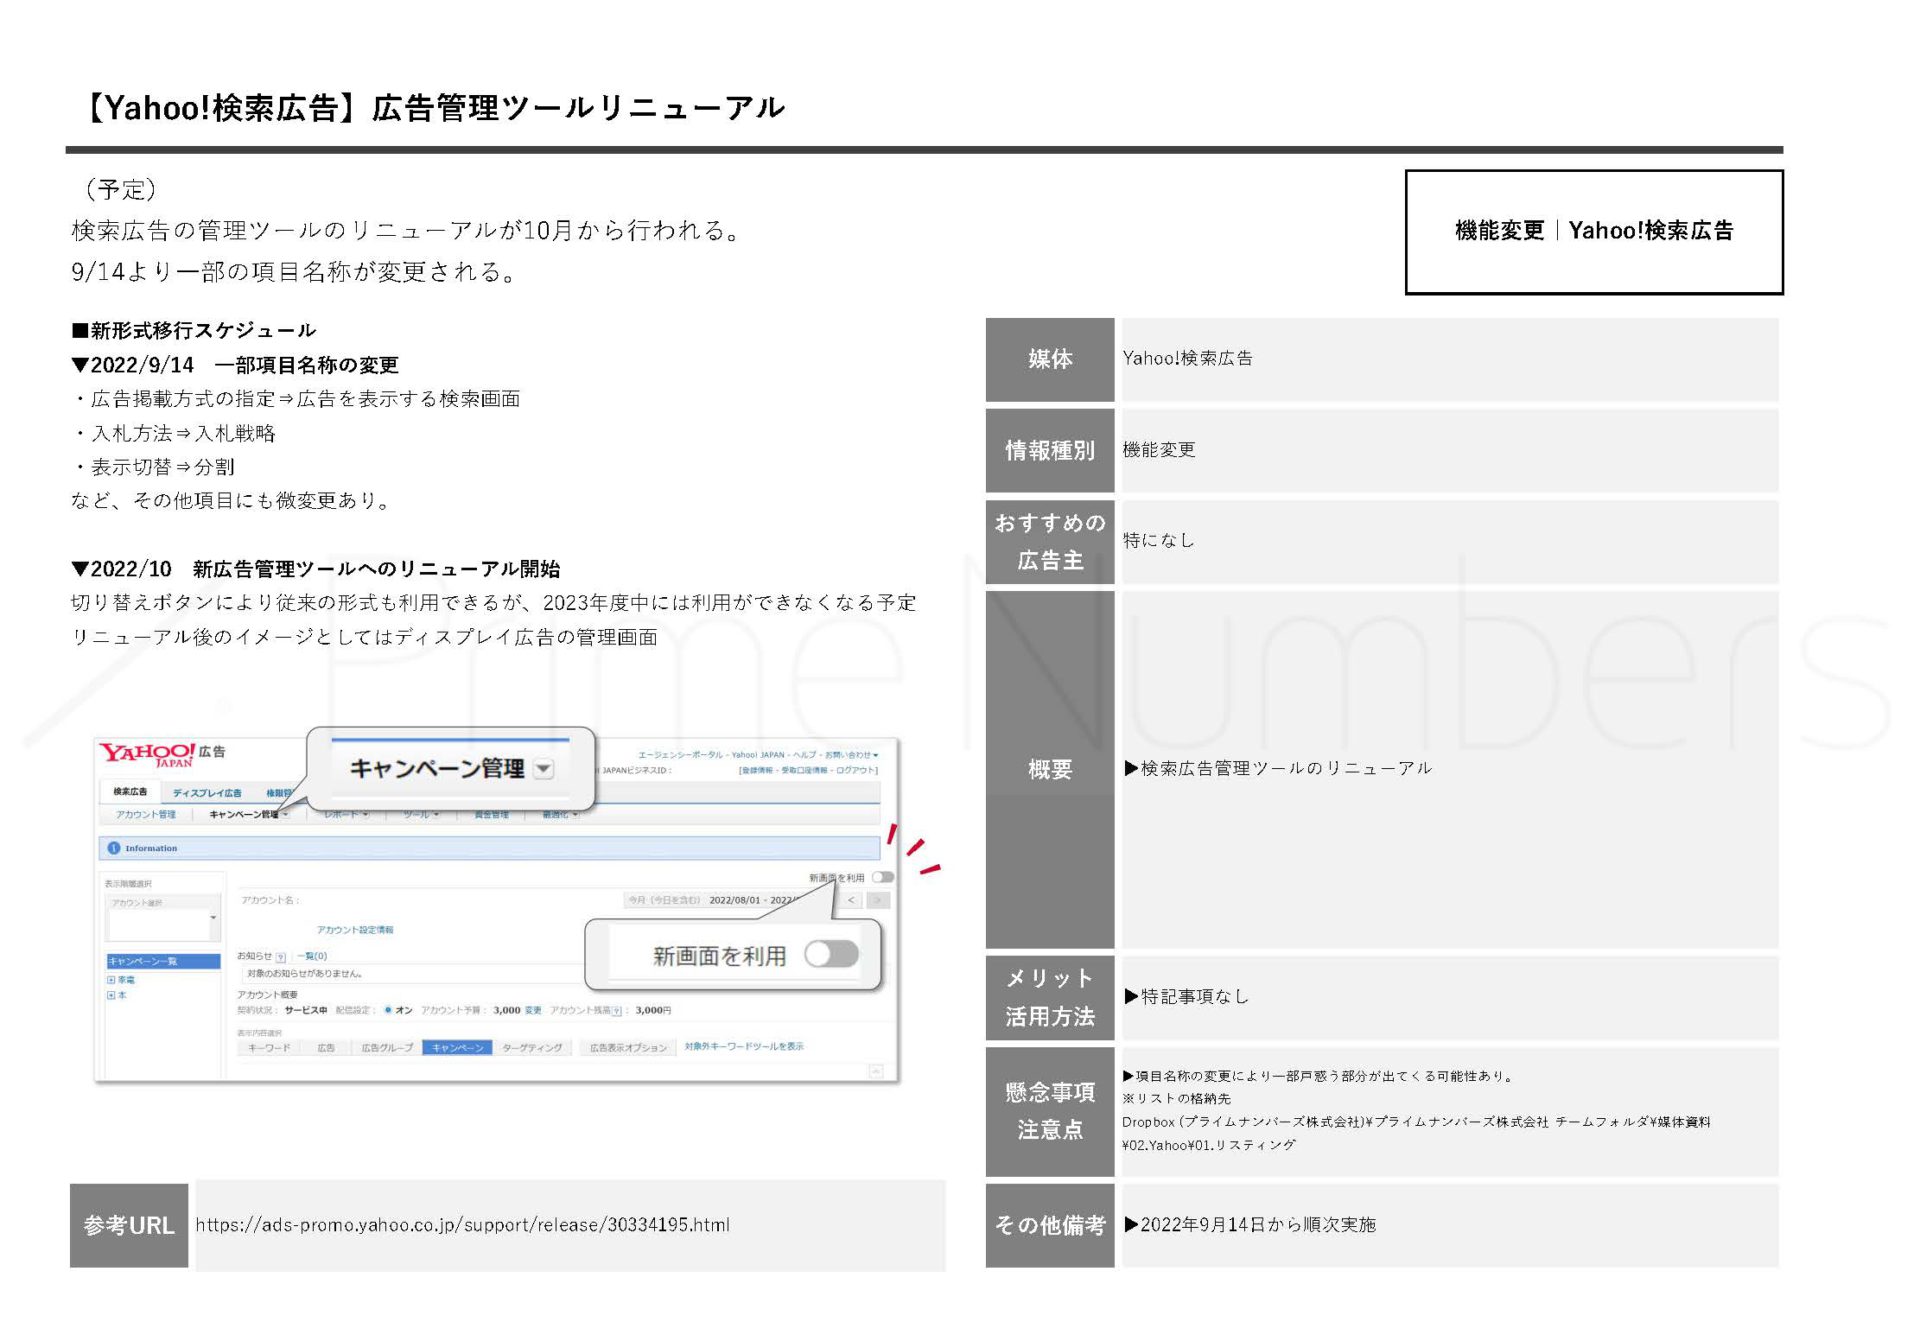Open help icon beside お知らせ
The height and width of the screenshot is (1322, 1920).
280,957
